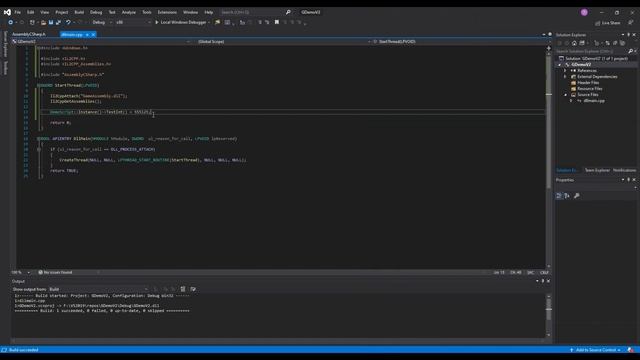Click the Save file icon

click(x=51, y=22)
